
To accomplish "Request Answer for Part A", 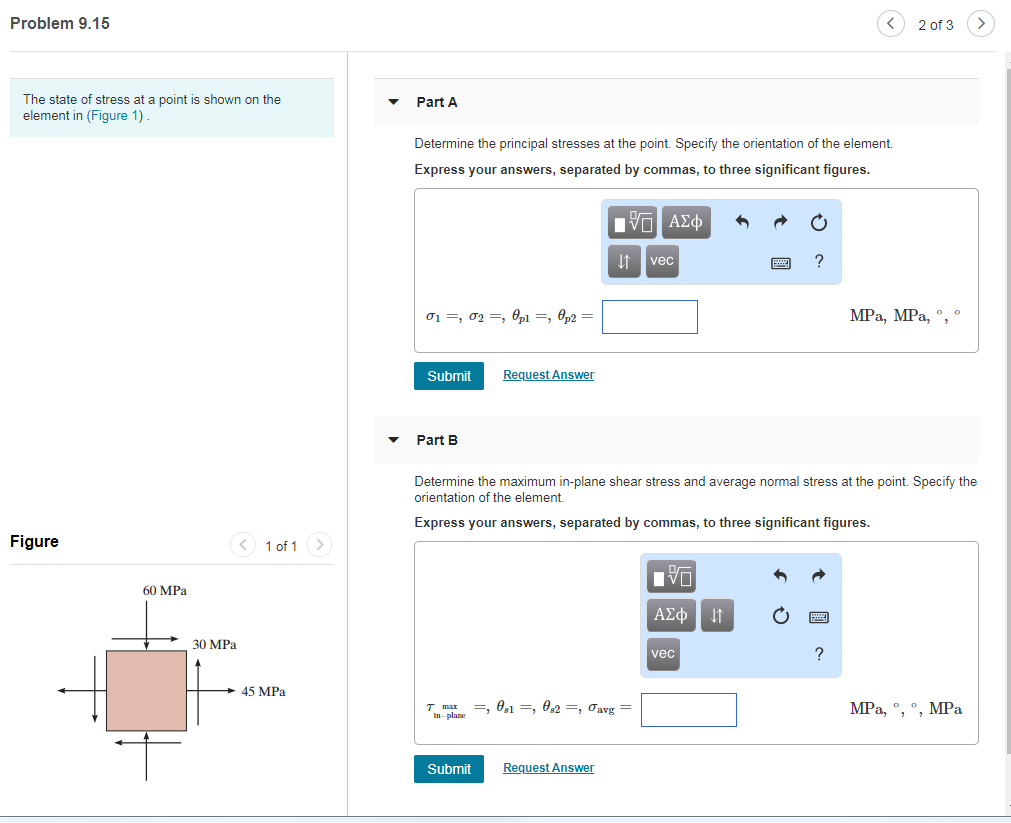I will (549, 375).
